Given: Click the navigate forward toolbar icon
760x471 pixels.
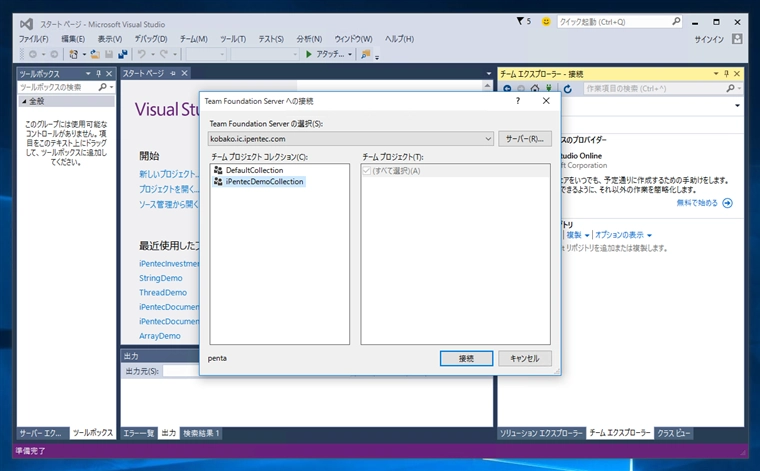Looking at the screenshot, I should pyautogui.click(x=54, y=54).
